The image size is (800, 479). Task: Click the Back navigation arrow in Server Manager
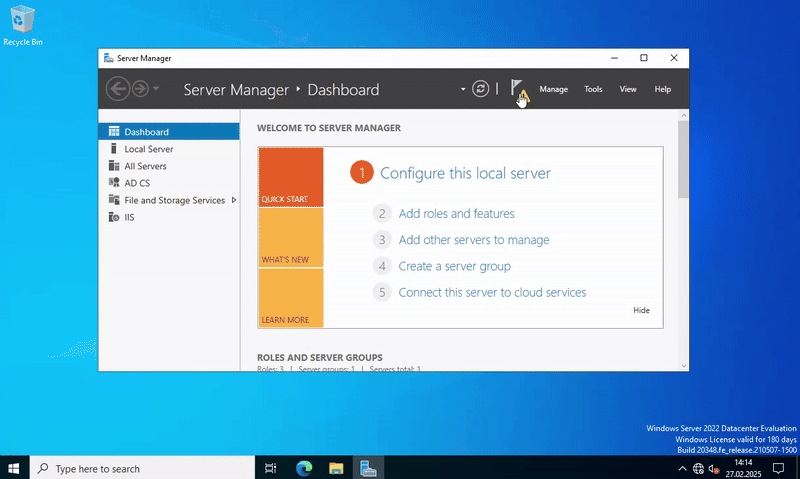coord(117,89)
